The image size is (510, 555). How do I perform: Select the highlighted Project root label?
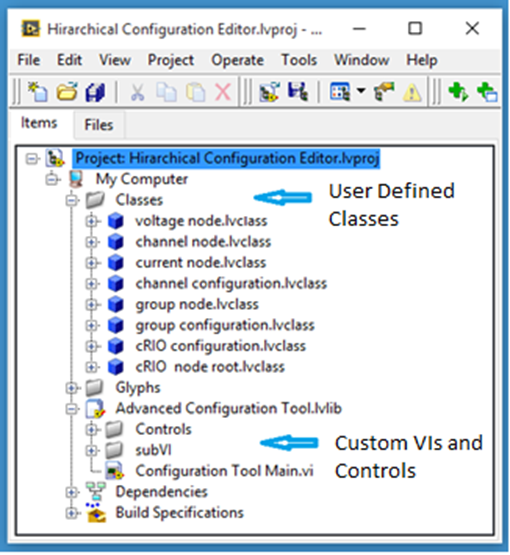pos(227,158)
